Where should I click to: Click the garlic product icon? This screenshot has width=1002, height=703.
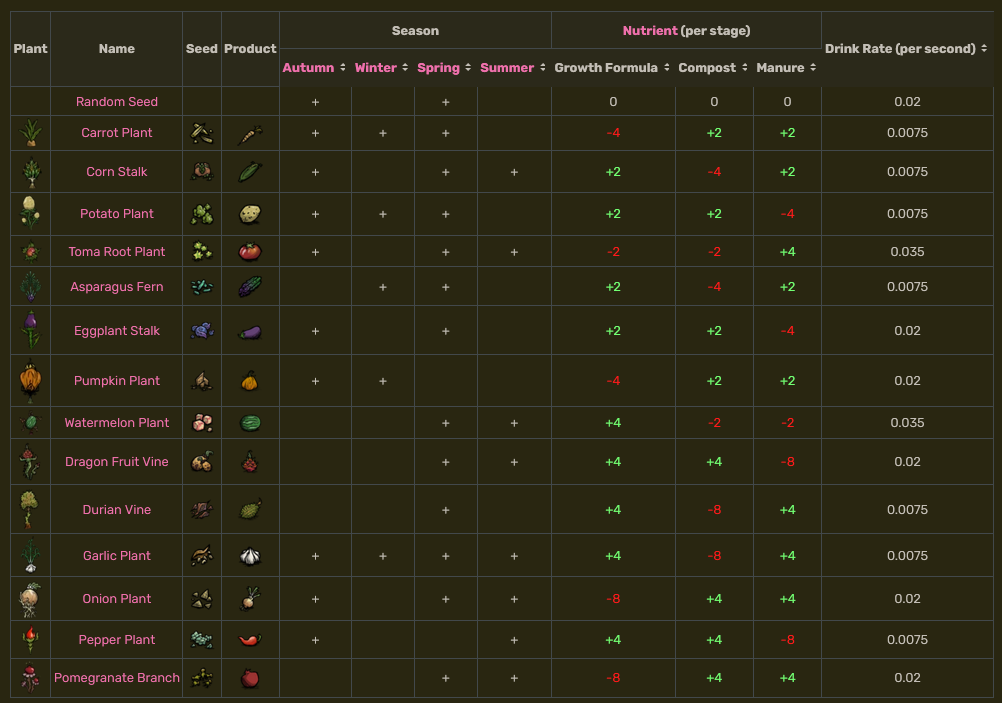[250, 556]
